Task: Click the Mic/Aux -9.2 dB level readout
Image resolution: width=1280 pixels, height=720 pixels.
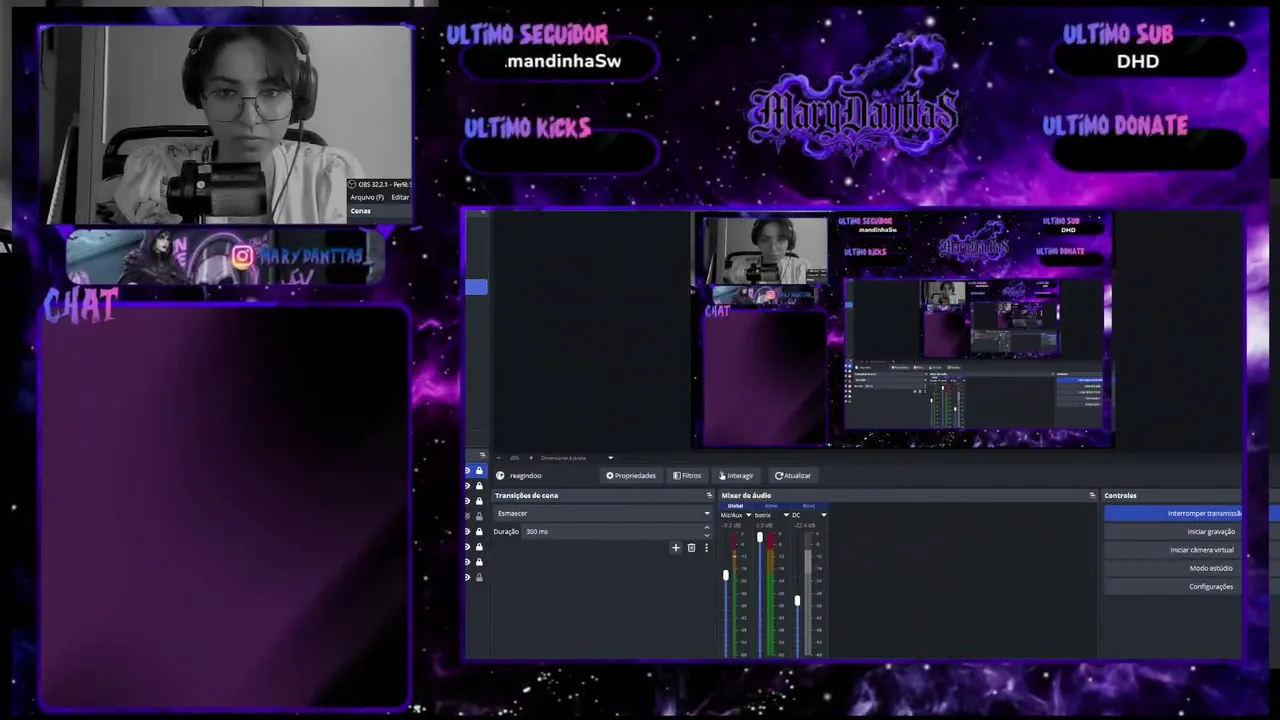Action: [732, 525]
